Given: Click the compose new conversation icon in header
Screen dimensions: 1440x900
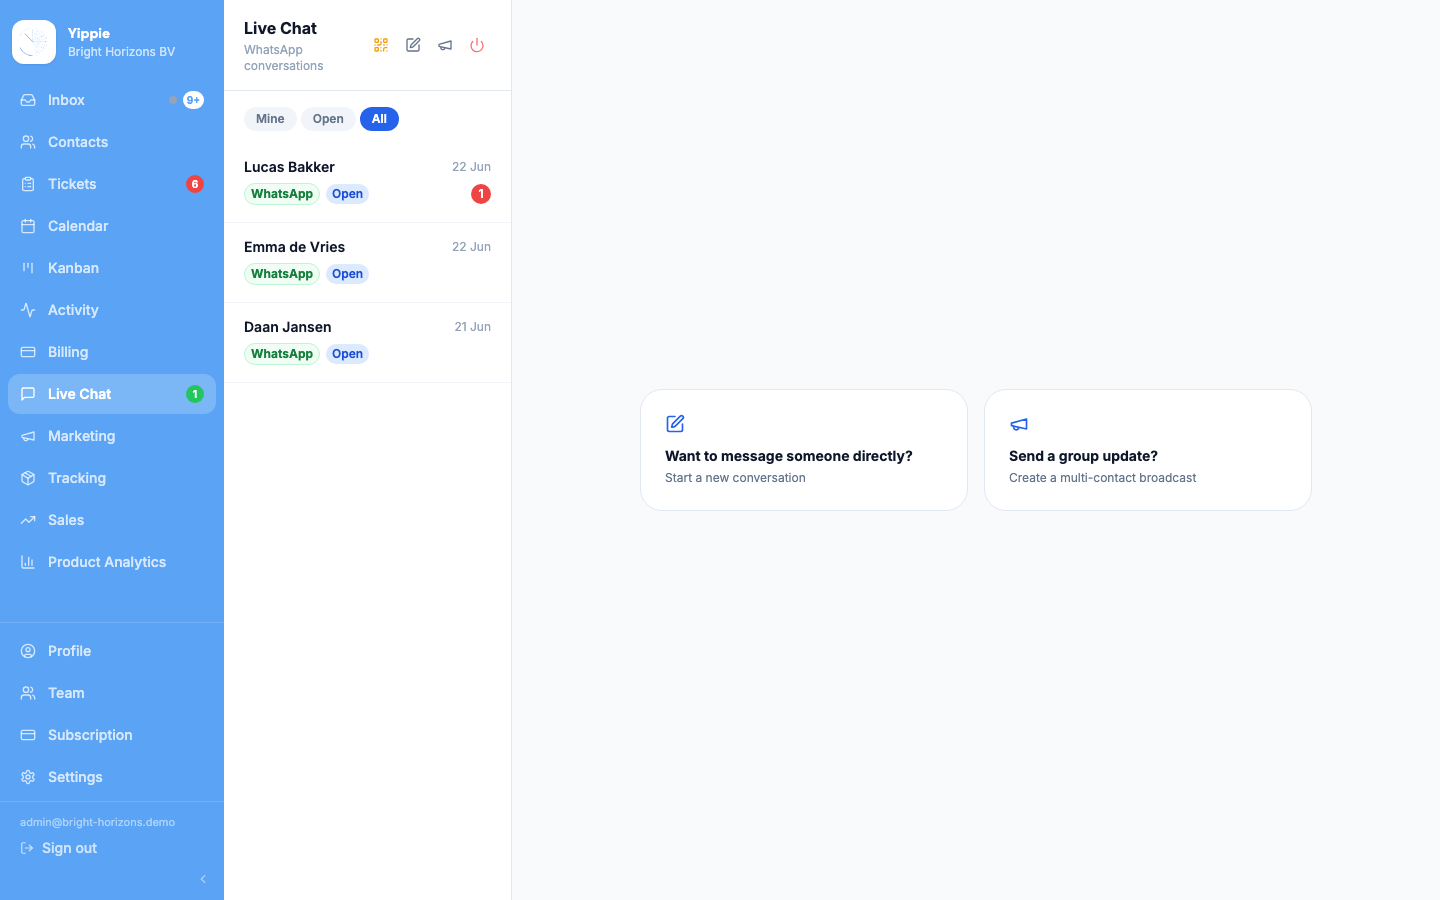Looking at the screenshot, I should point(413,45).
